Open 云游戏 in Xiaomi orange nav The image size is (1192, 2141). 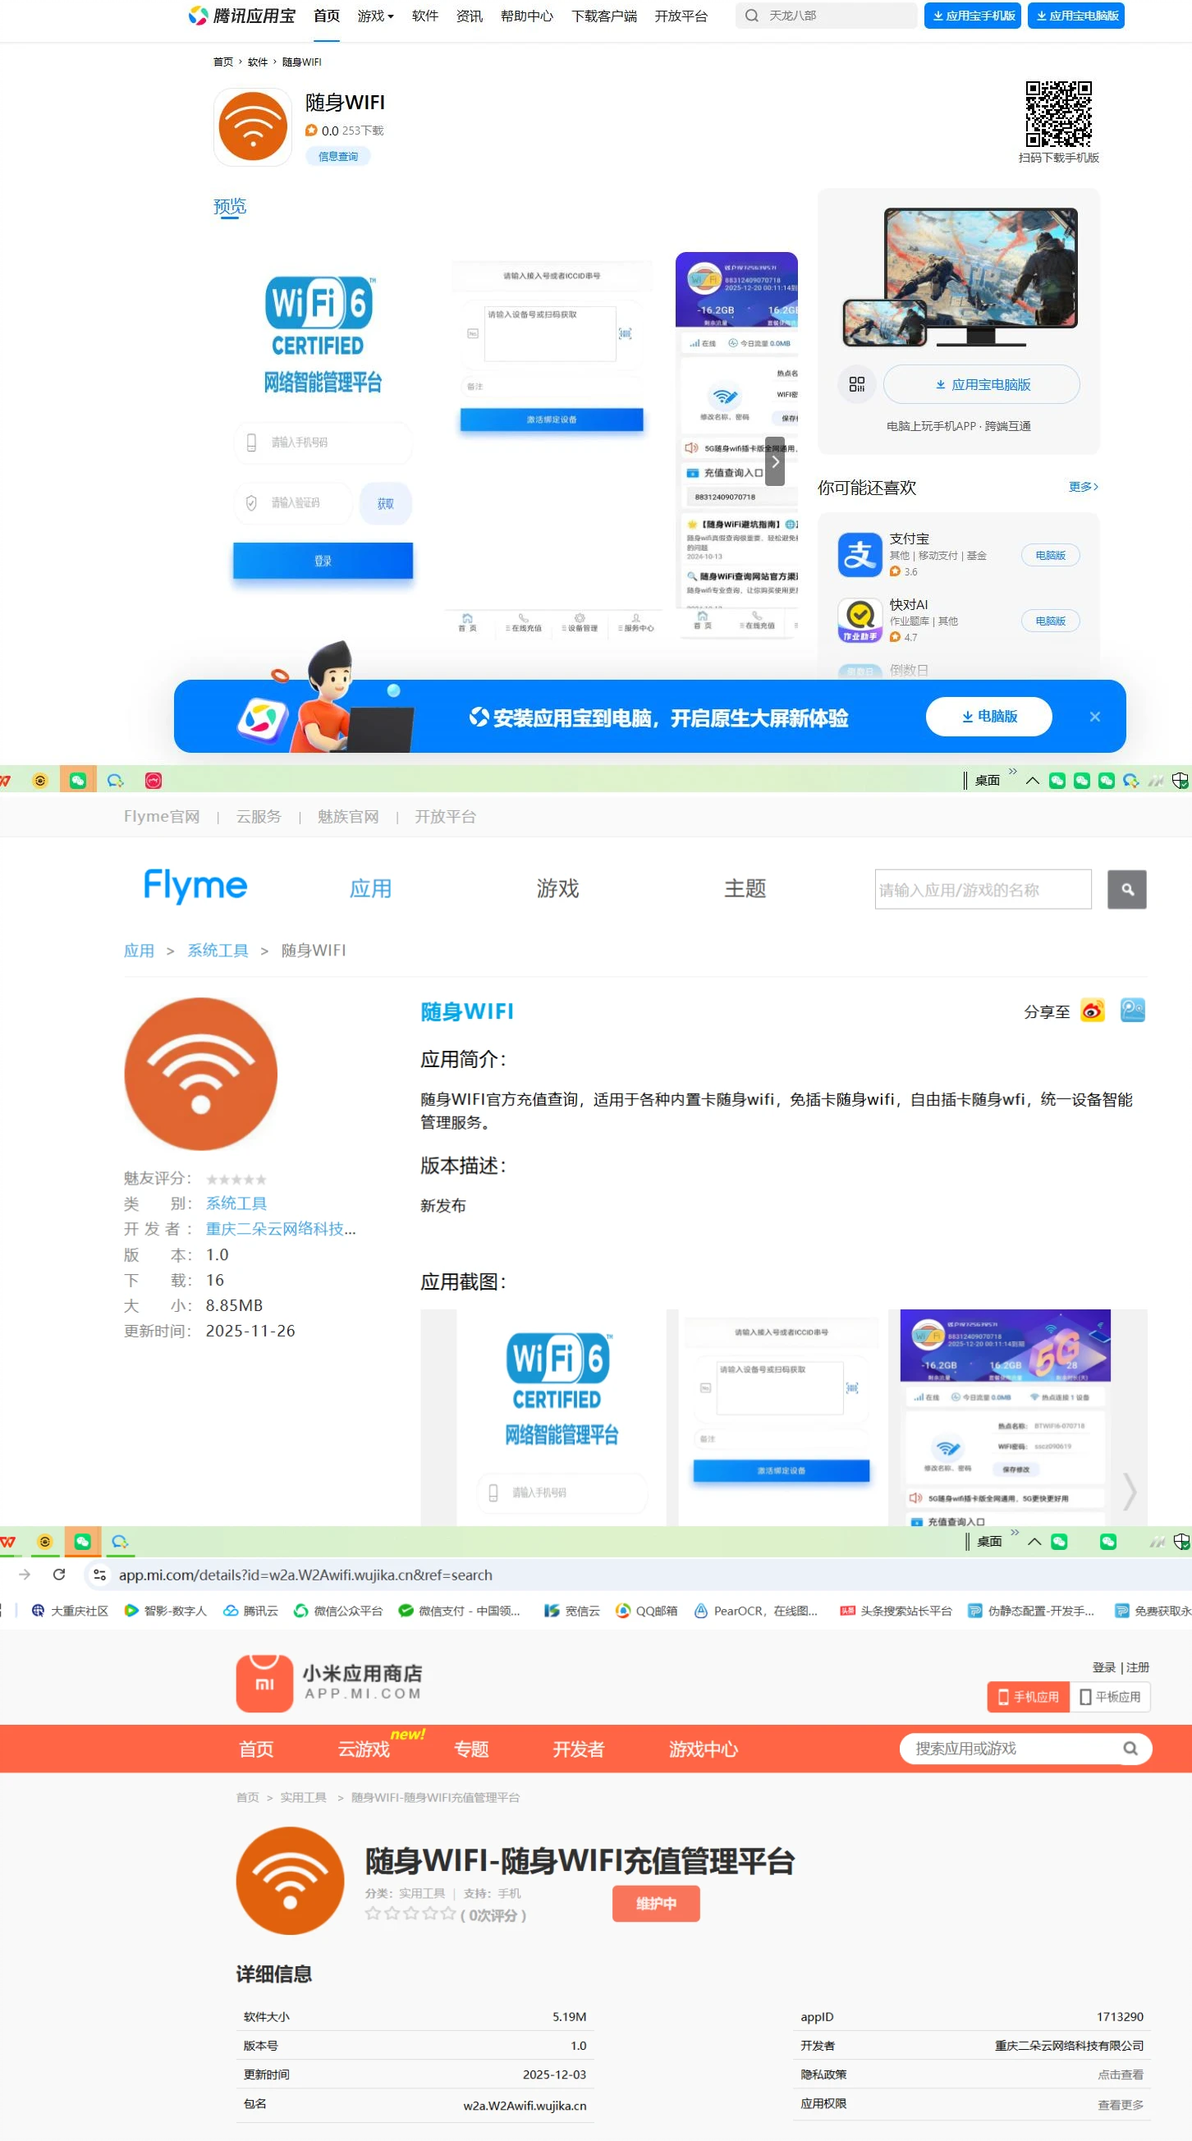tap(364, 1749)
